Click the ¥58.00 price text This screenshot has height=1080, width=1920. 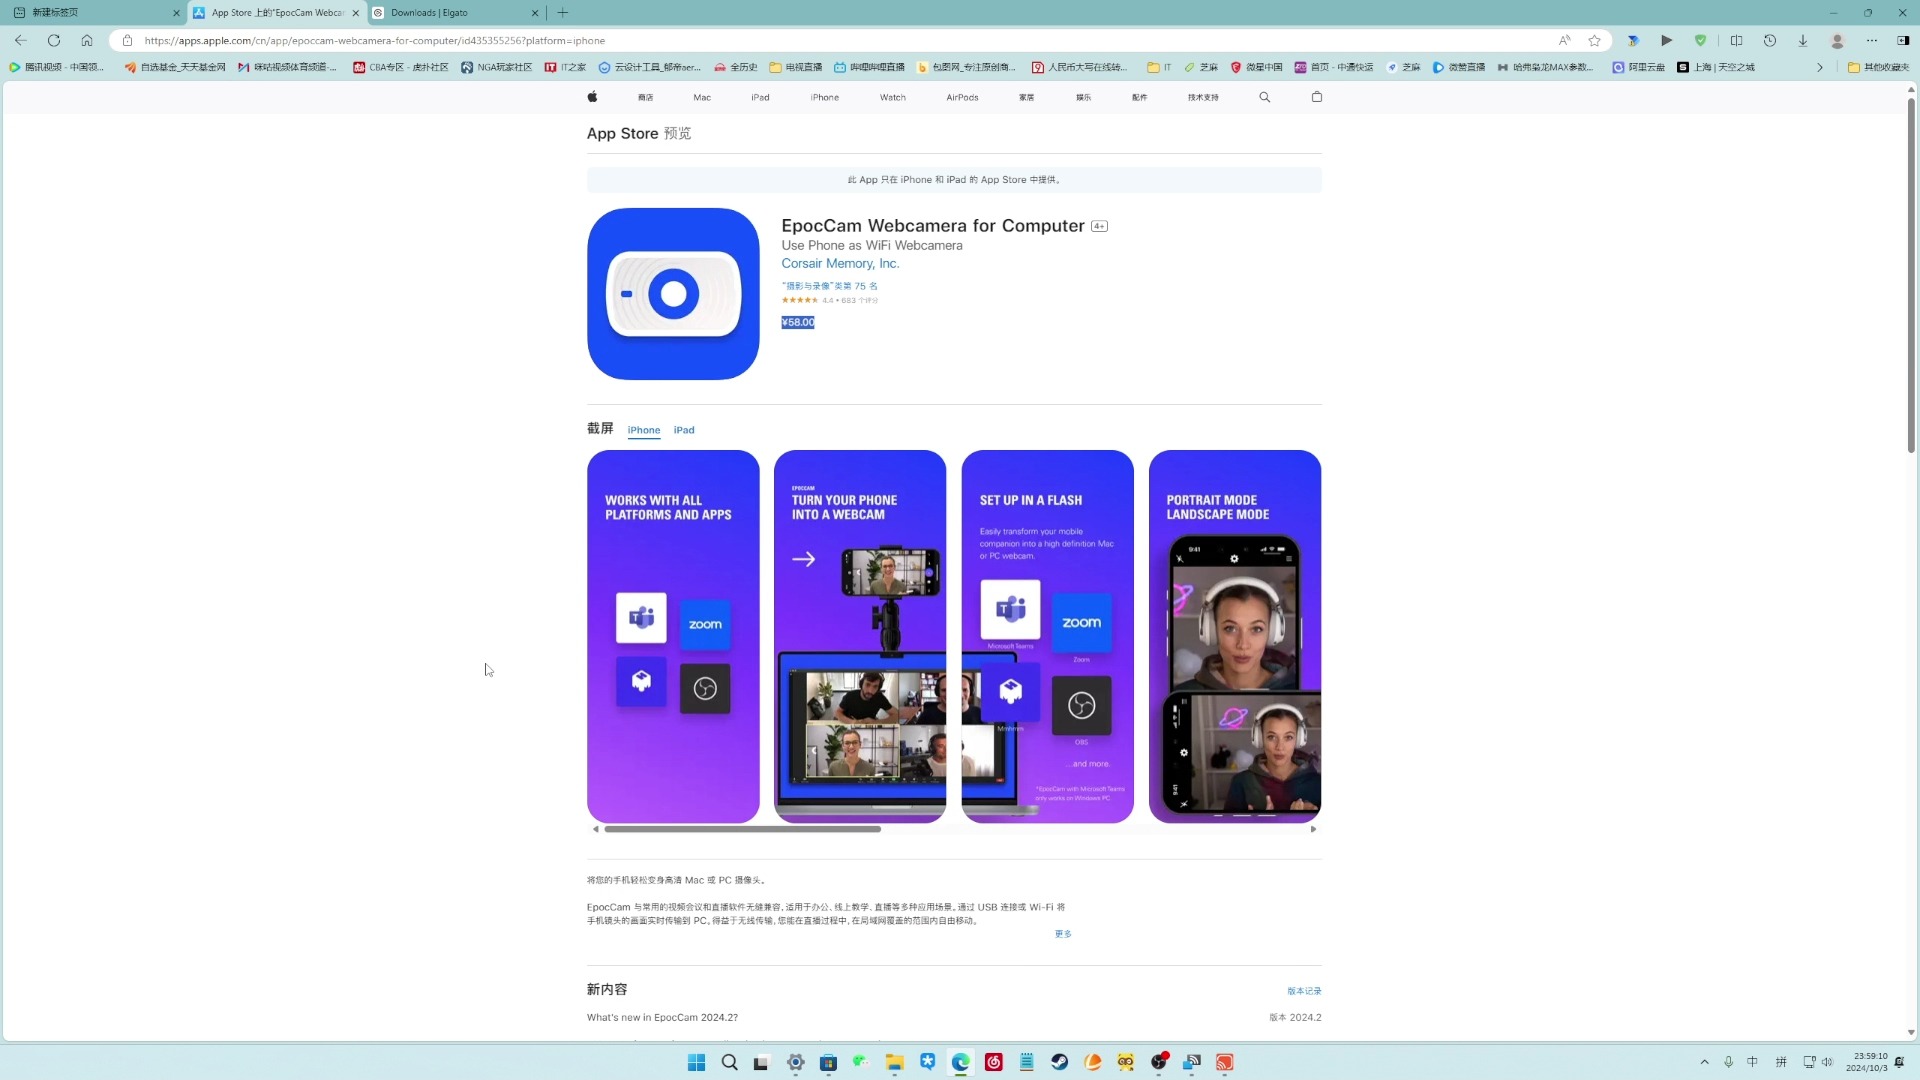pos(798,322)
